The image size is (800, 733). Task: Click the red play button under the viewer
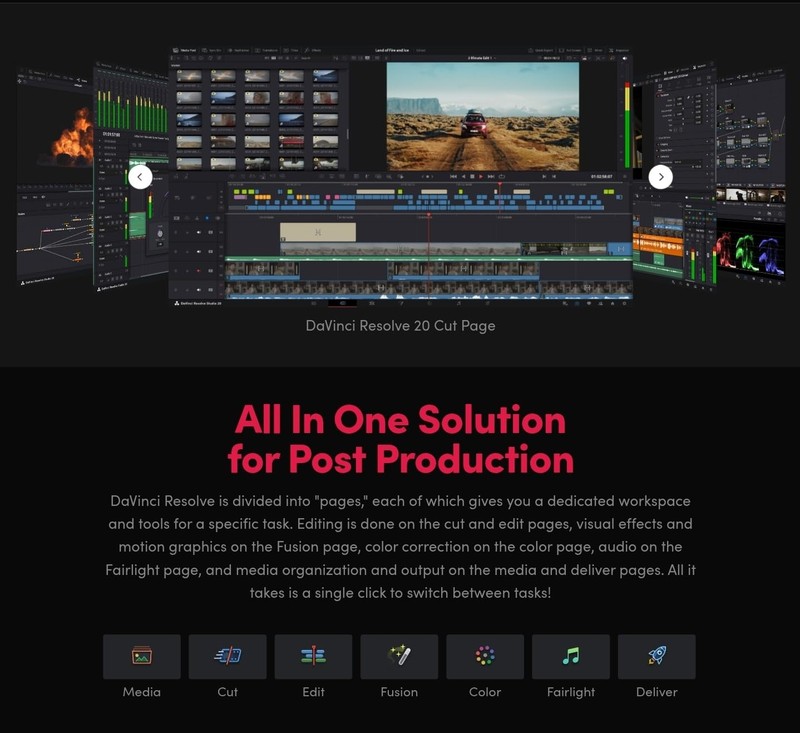click(481, 176)
